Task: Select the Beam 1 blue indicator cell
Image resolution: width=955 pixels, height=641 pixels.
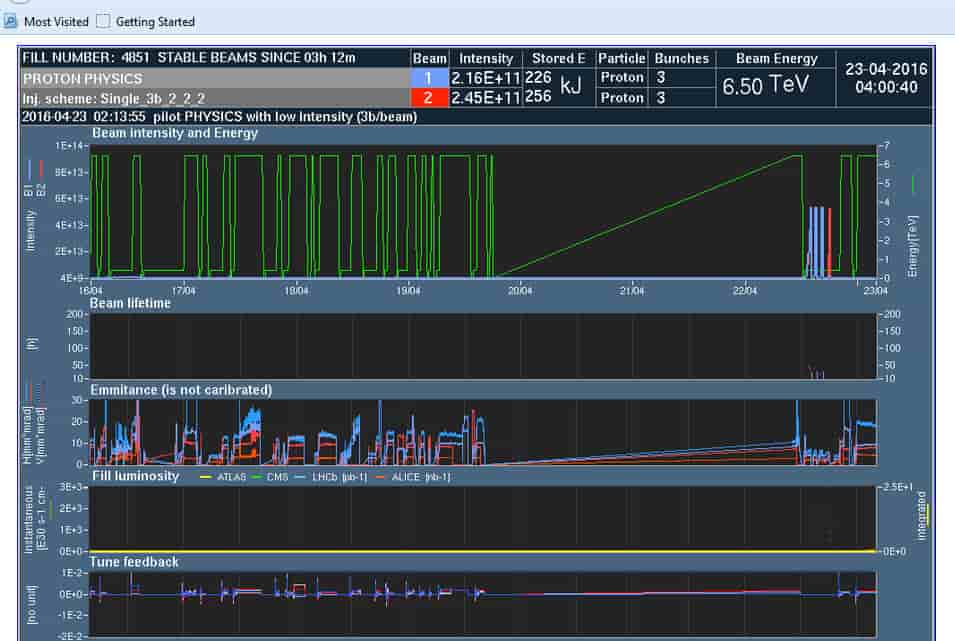Action: pos(429,78)
